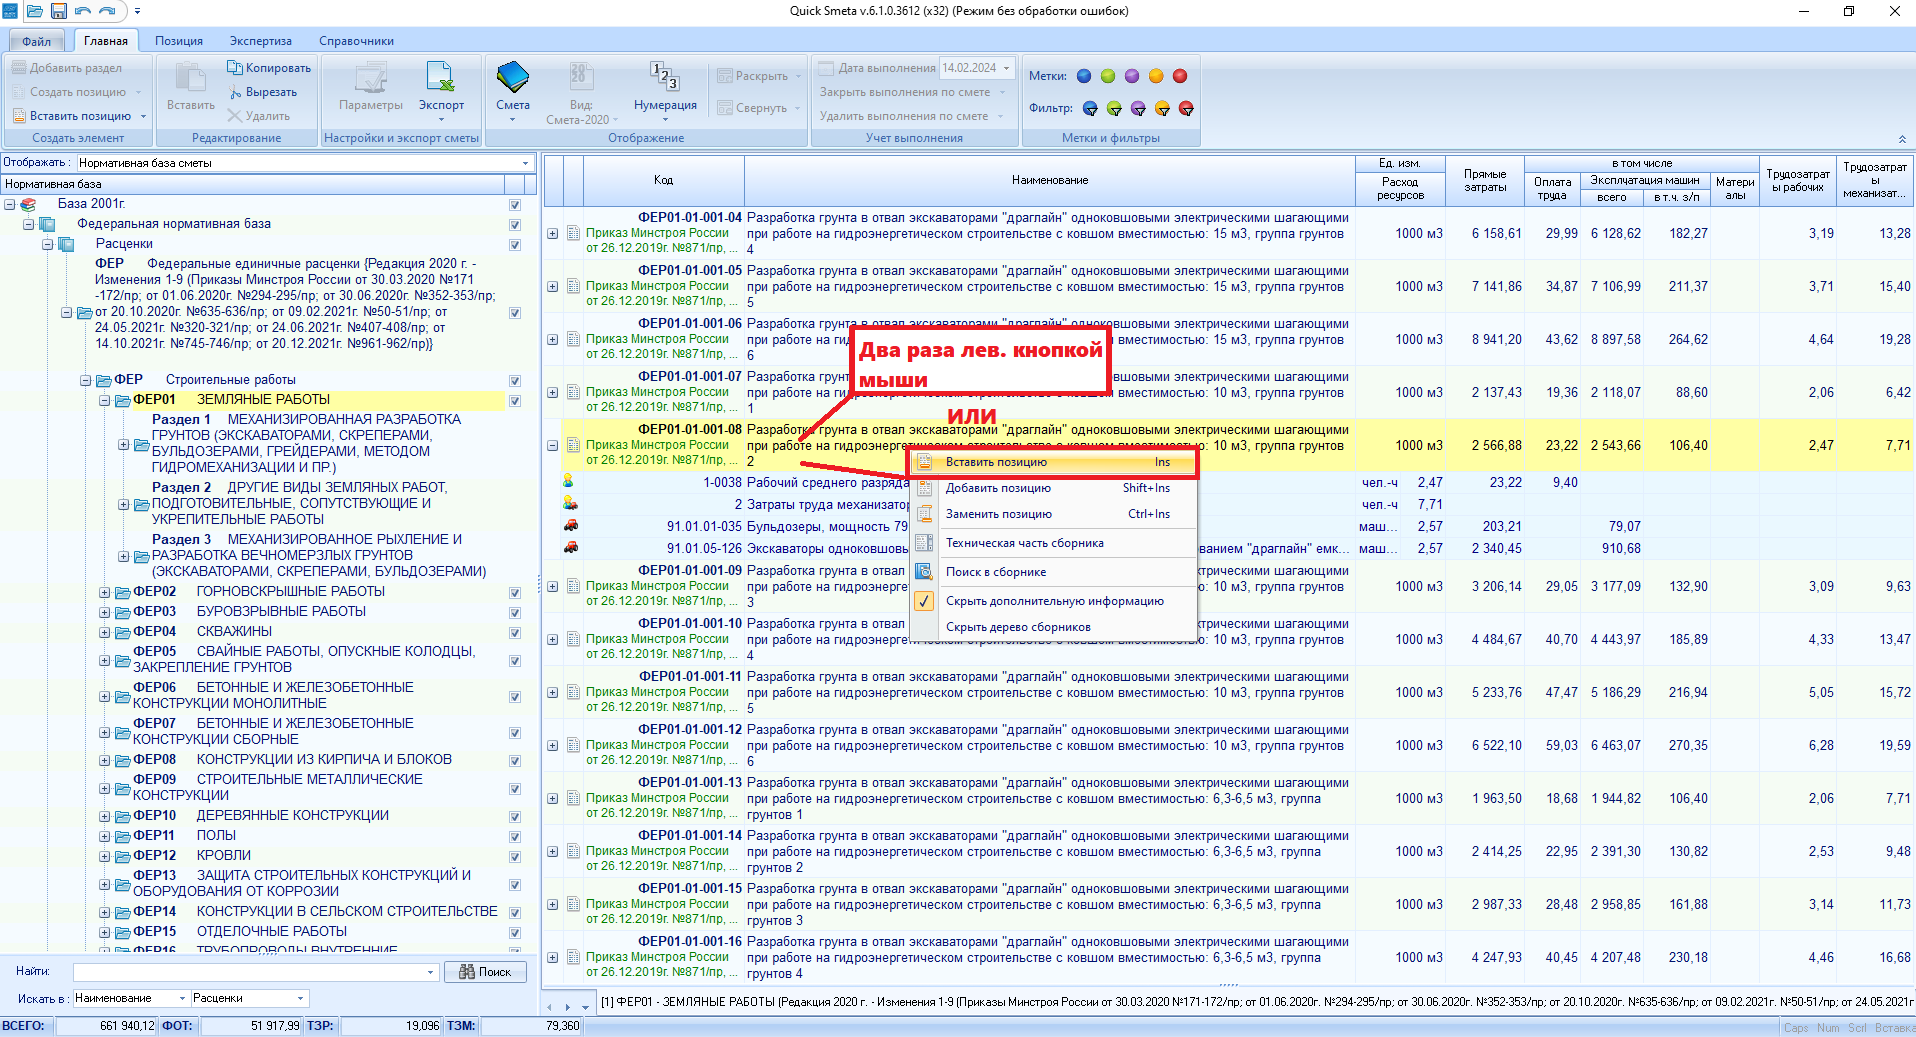
Task: Click the undo arrow in the quick access bar
Action: (x=83, y=11)
